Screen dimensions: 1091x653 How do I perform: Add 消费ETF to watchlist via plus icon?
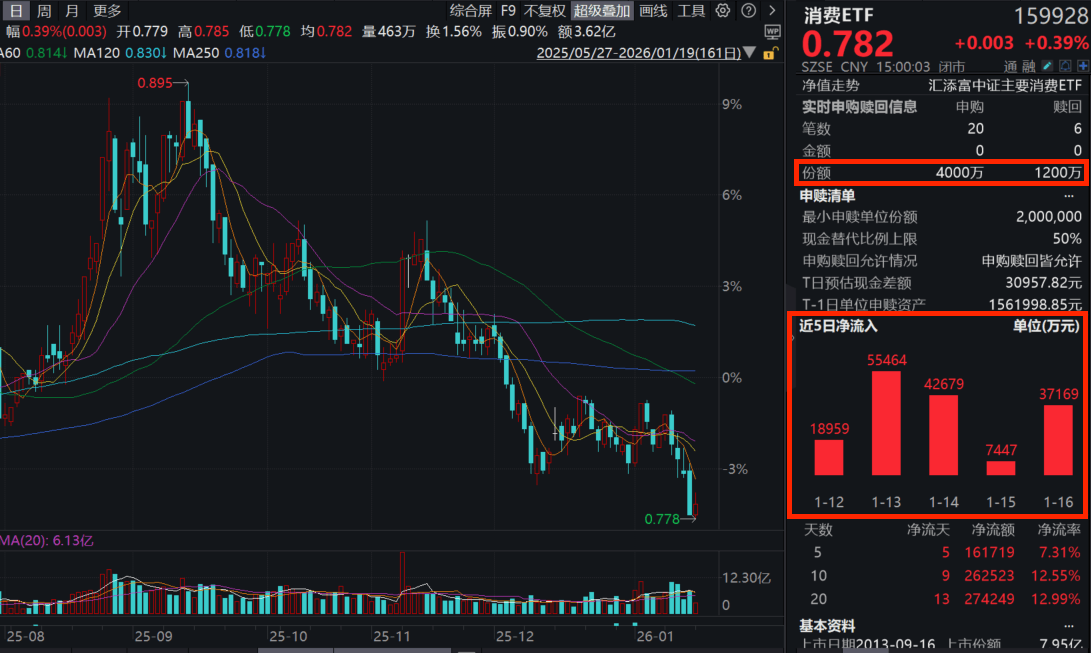tap(1083, 65)
